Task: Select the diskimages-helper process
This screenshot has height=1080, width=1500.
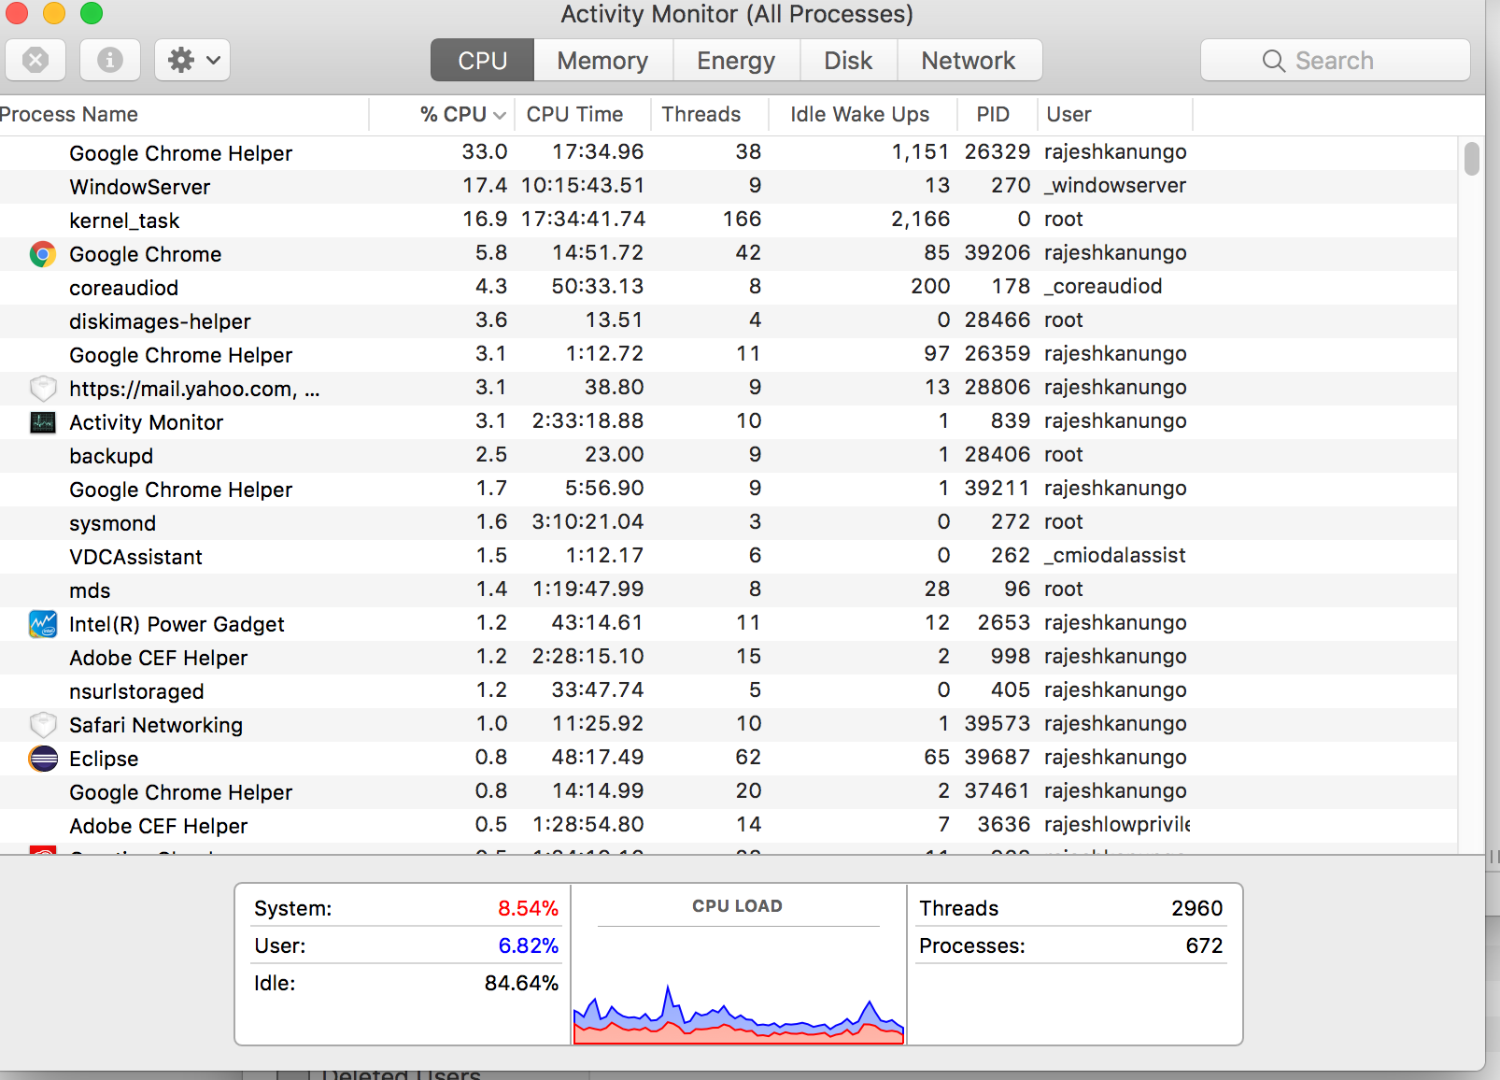Action: pos(728,321)
